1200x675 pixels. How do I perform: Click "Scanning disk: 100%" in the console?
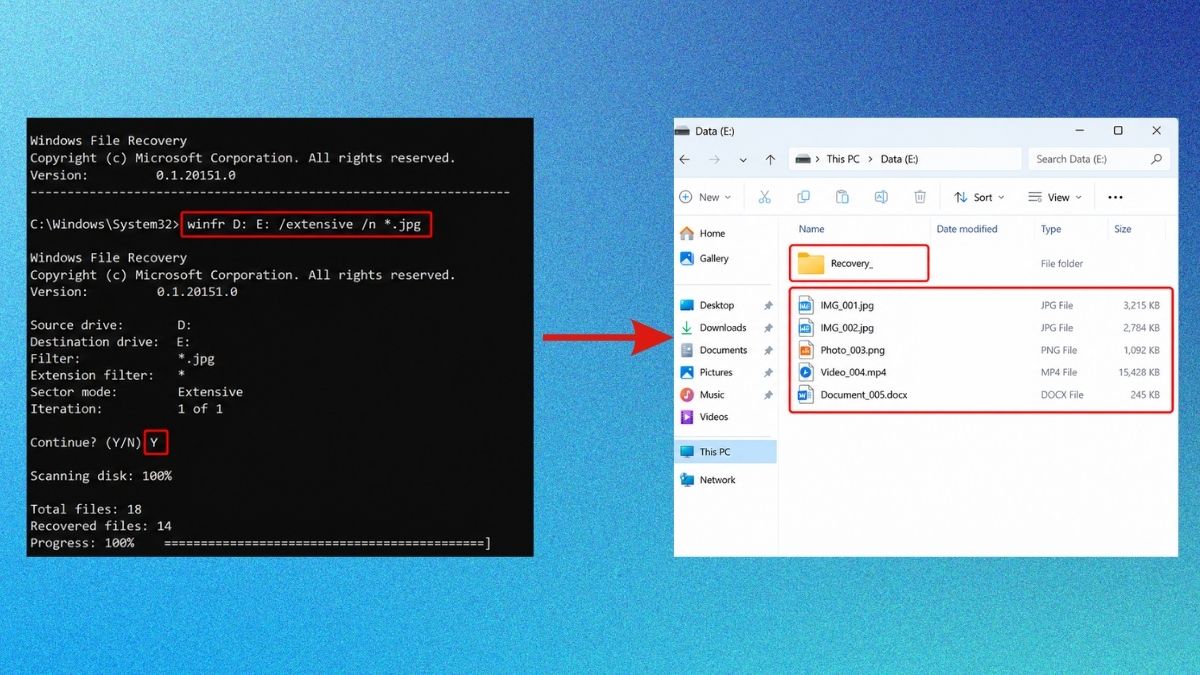click(x=101, y=476)
